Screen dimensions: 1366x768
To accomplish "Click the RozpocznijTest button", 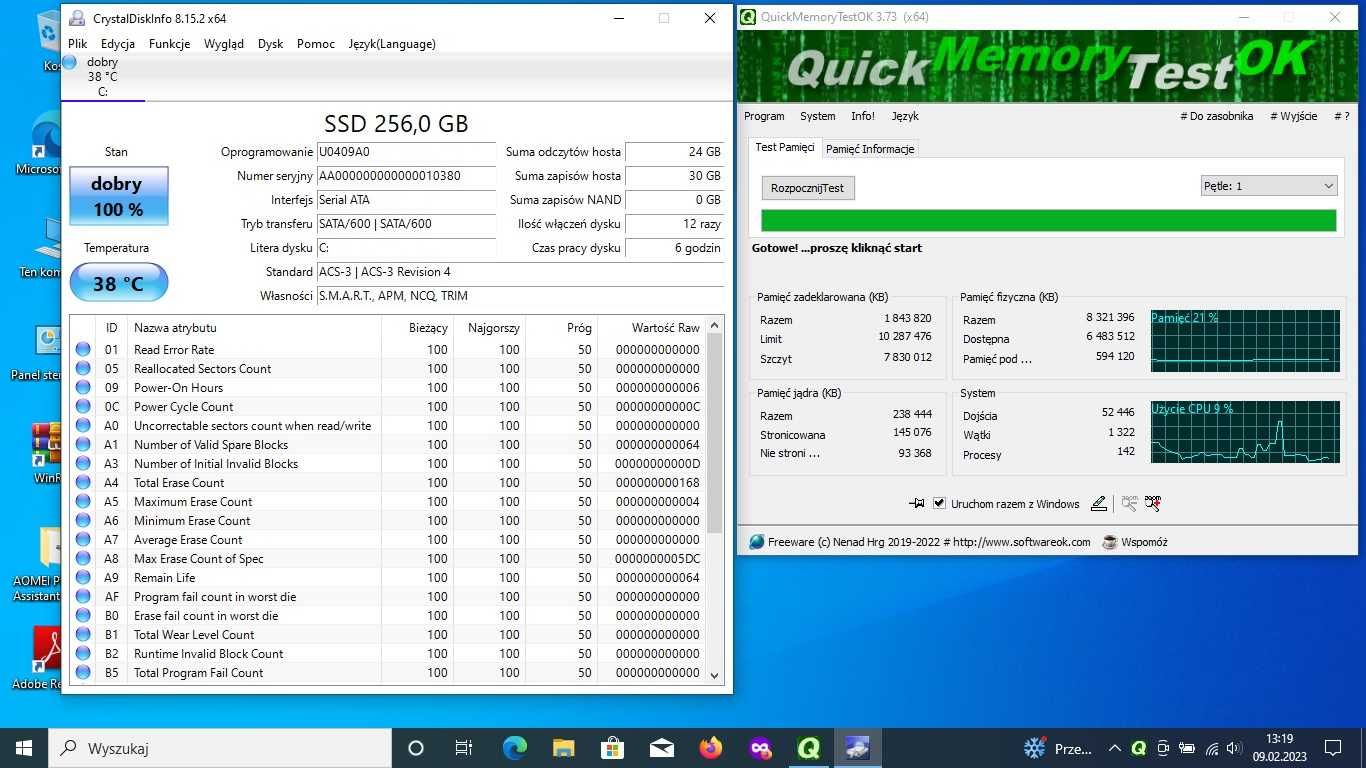I will (x=808, y=188).
